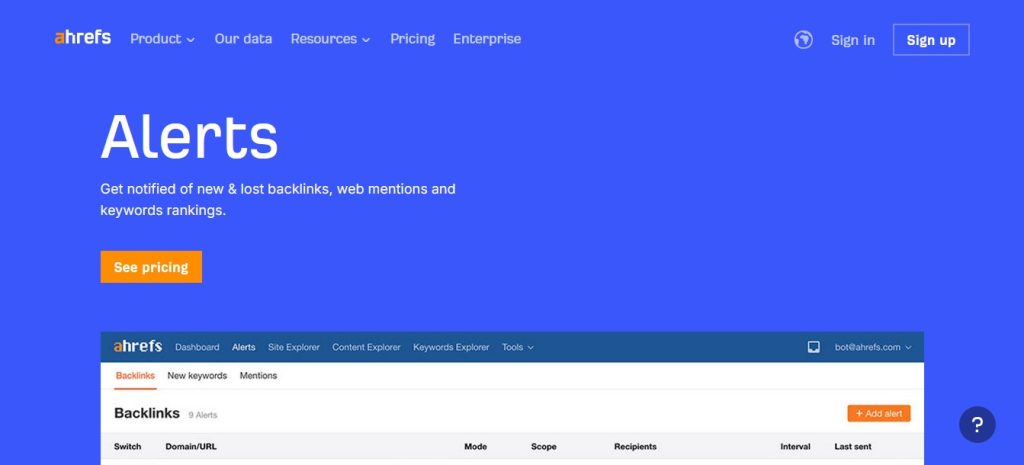Open the help question mark bubble

977,425
